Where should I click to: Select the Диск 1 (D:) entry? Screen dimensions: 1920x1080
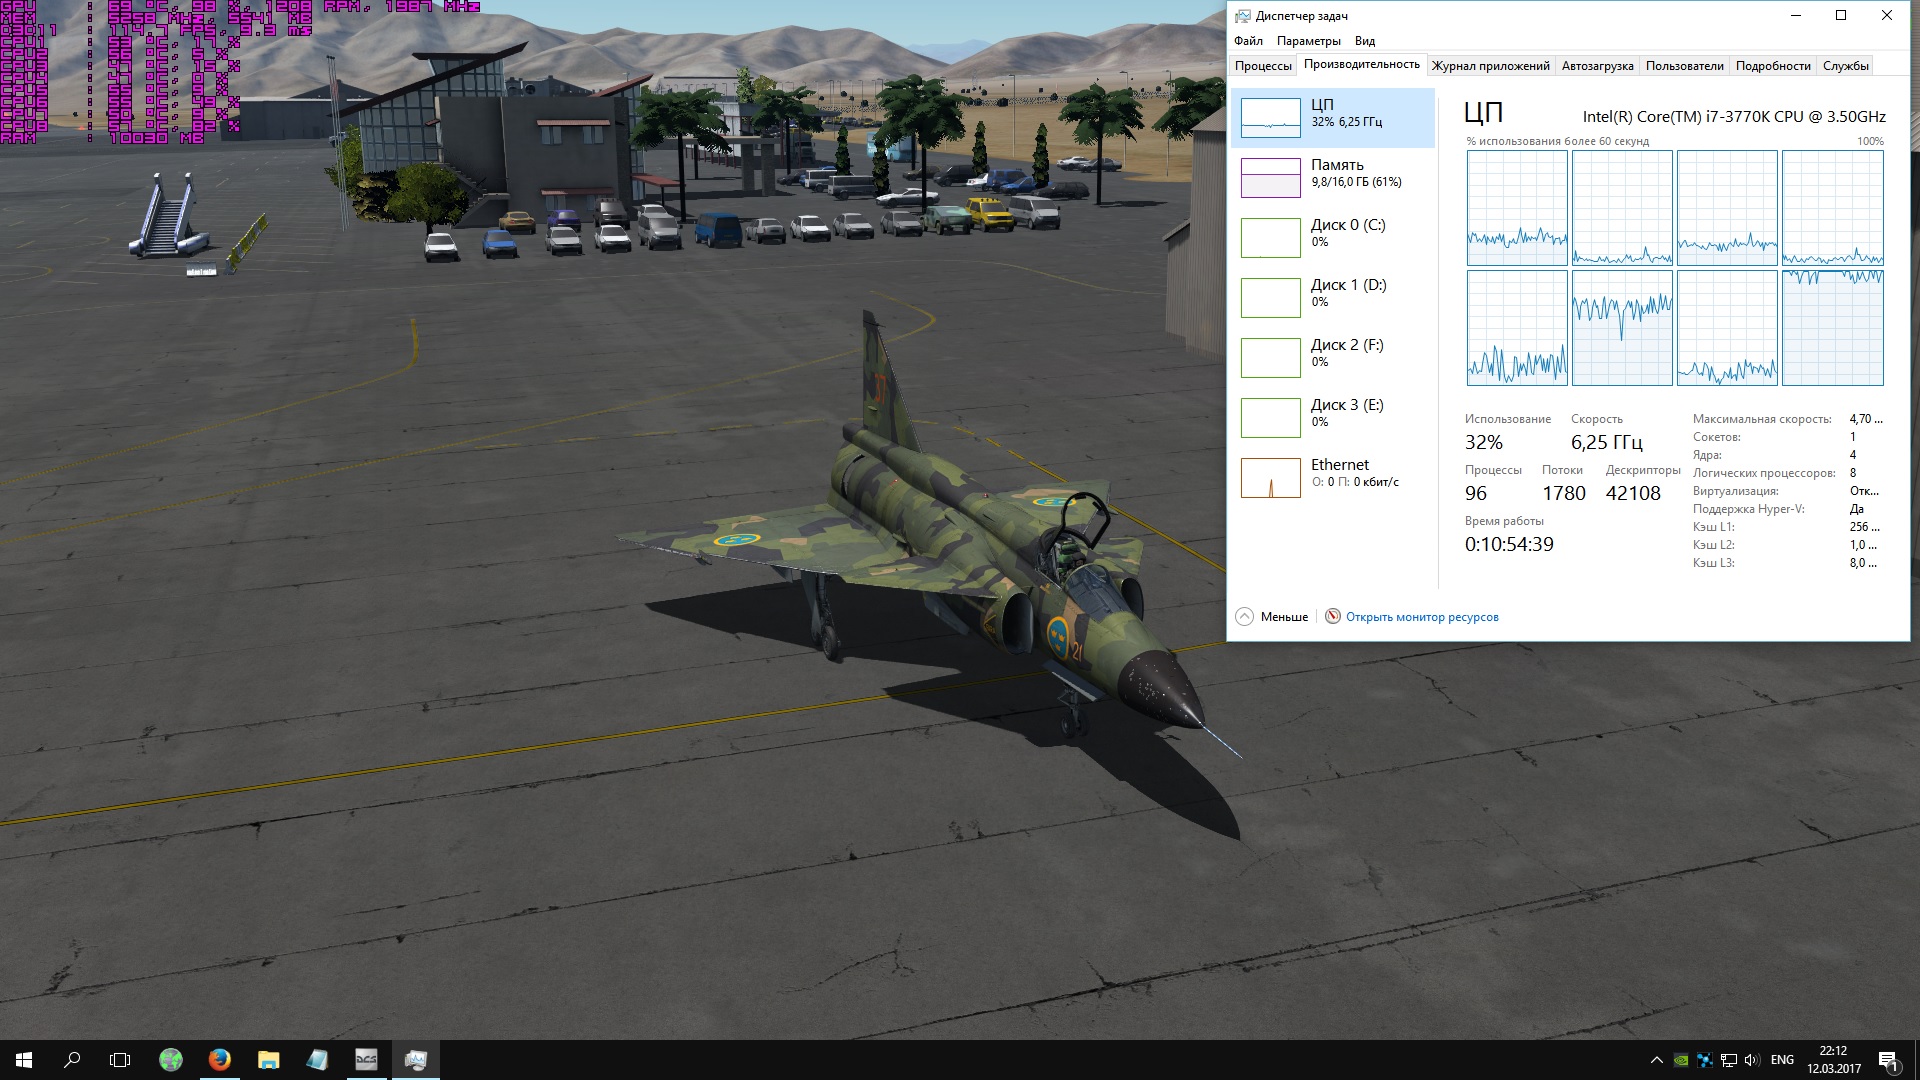[x=1332, y=298]
